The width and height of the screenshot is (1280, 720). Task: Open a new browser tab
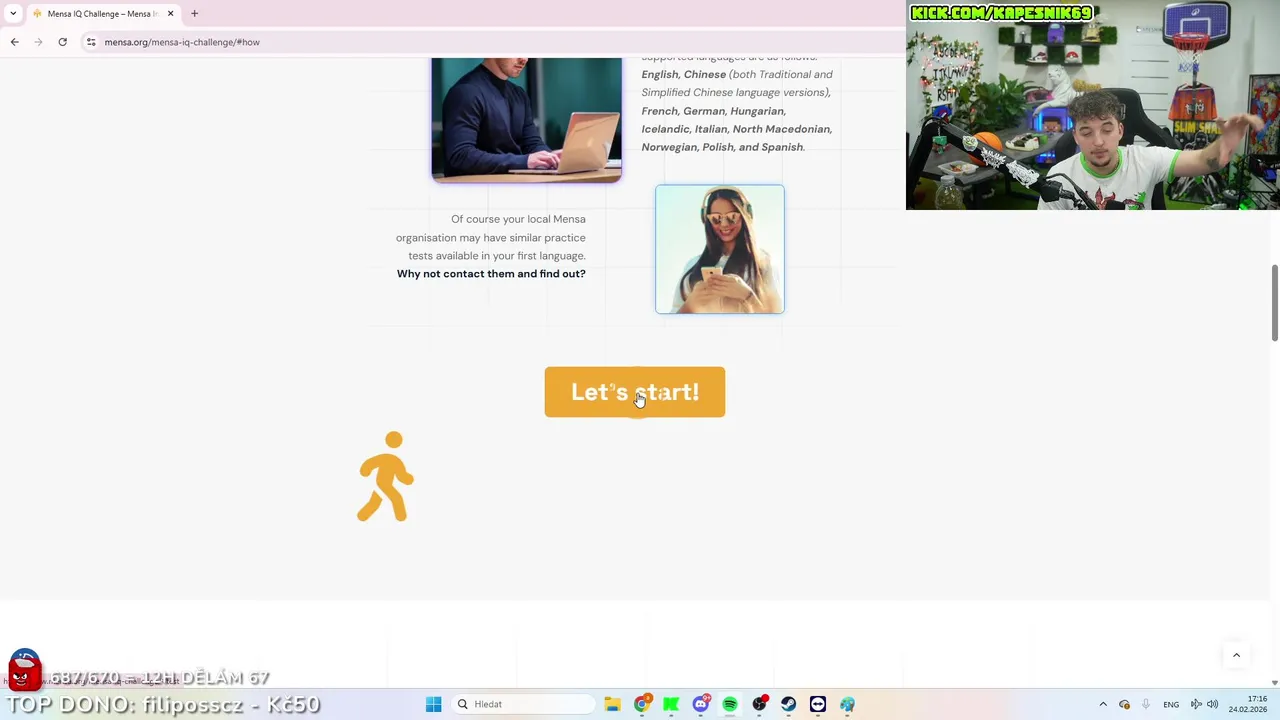click(x=194, y=14)
